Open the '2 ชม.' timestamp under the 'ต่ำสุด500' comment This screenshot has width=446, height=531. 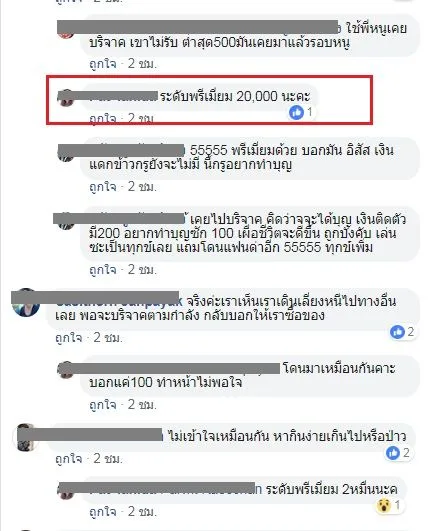pyautogui.click(x=142, y=63)
